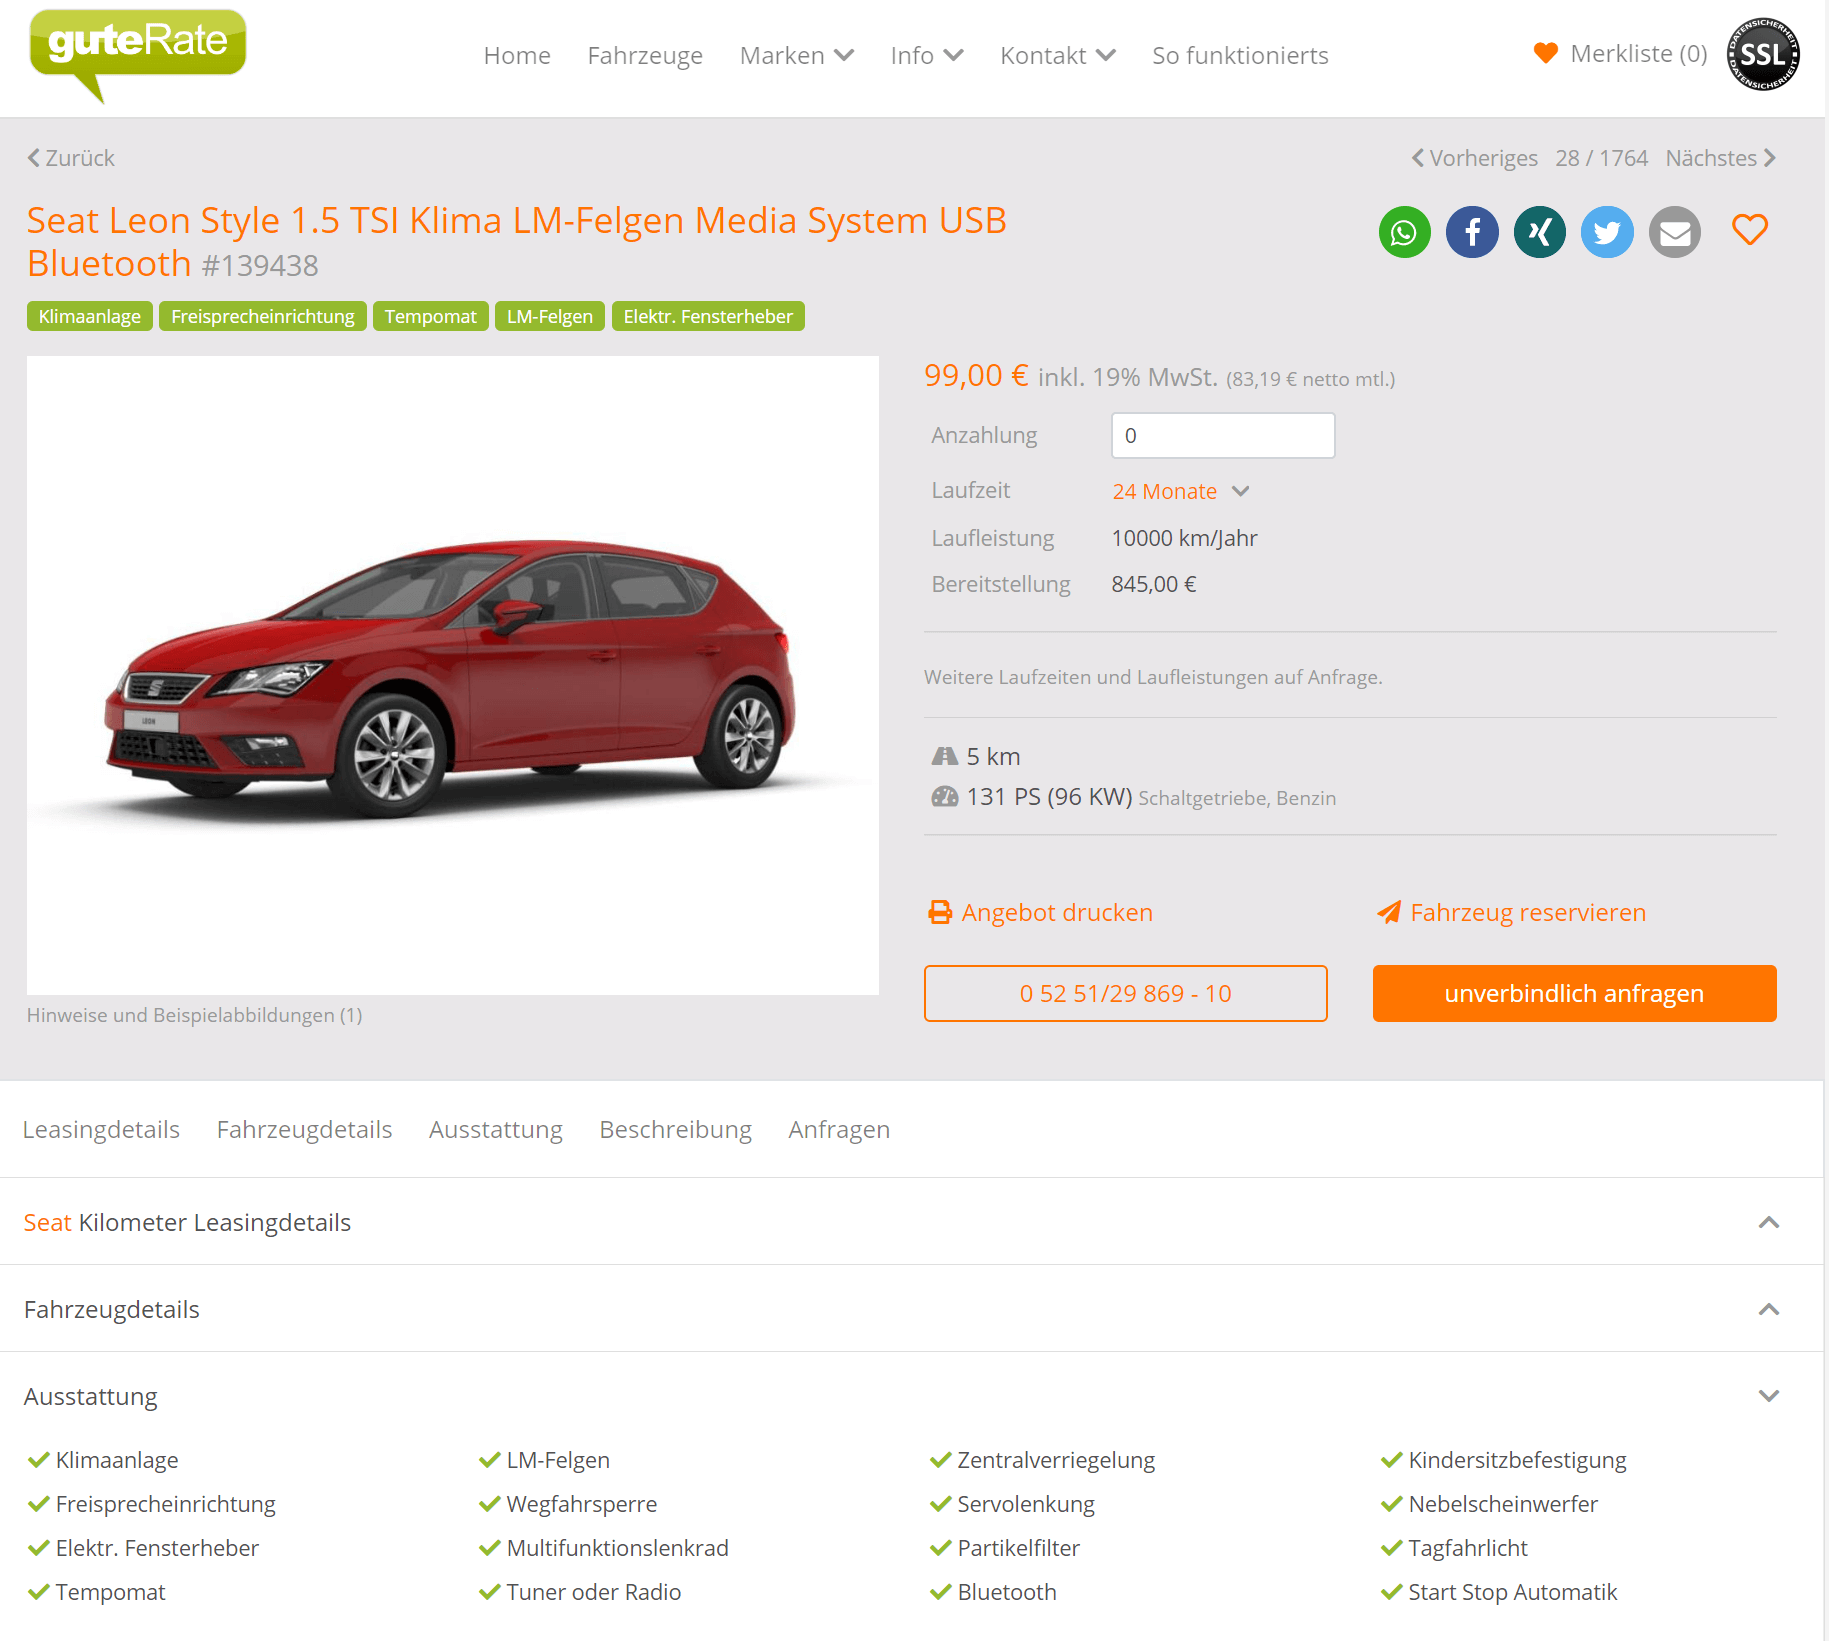
Task: Open So funktionierts page
Action: pyautogui.click(x=1240, y=55)
